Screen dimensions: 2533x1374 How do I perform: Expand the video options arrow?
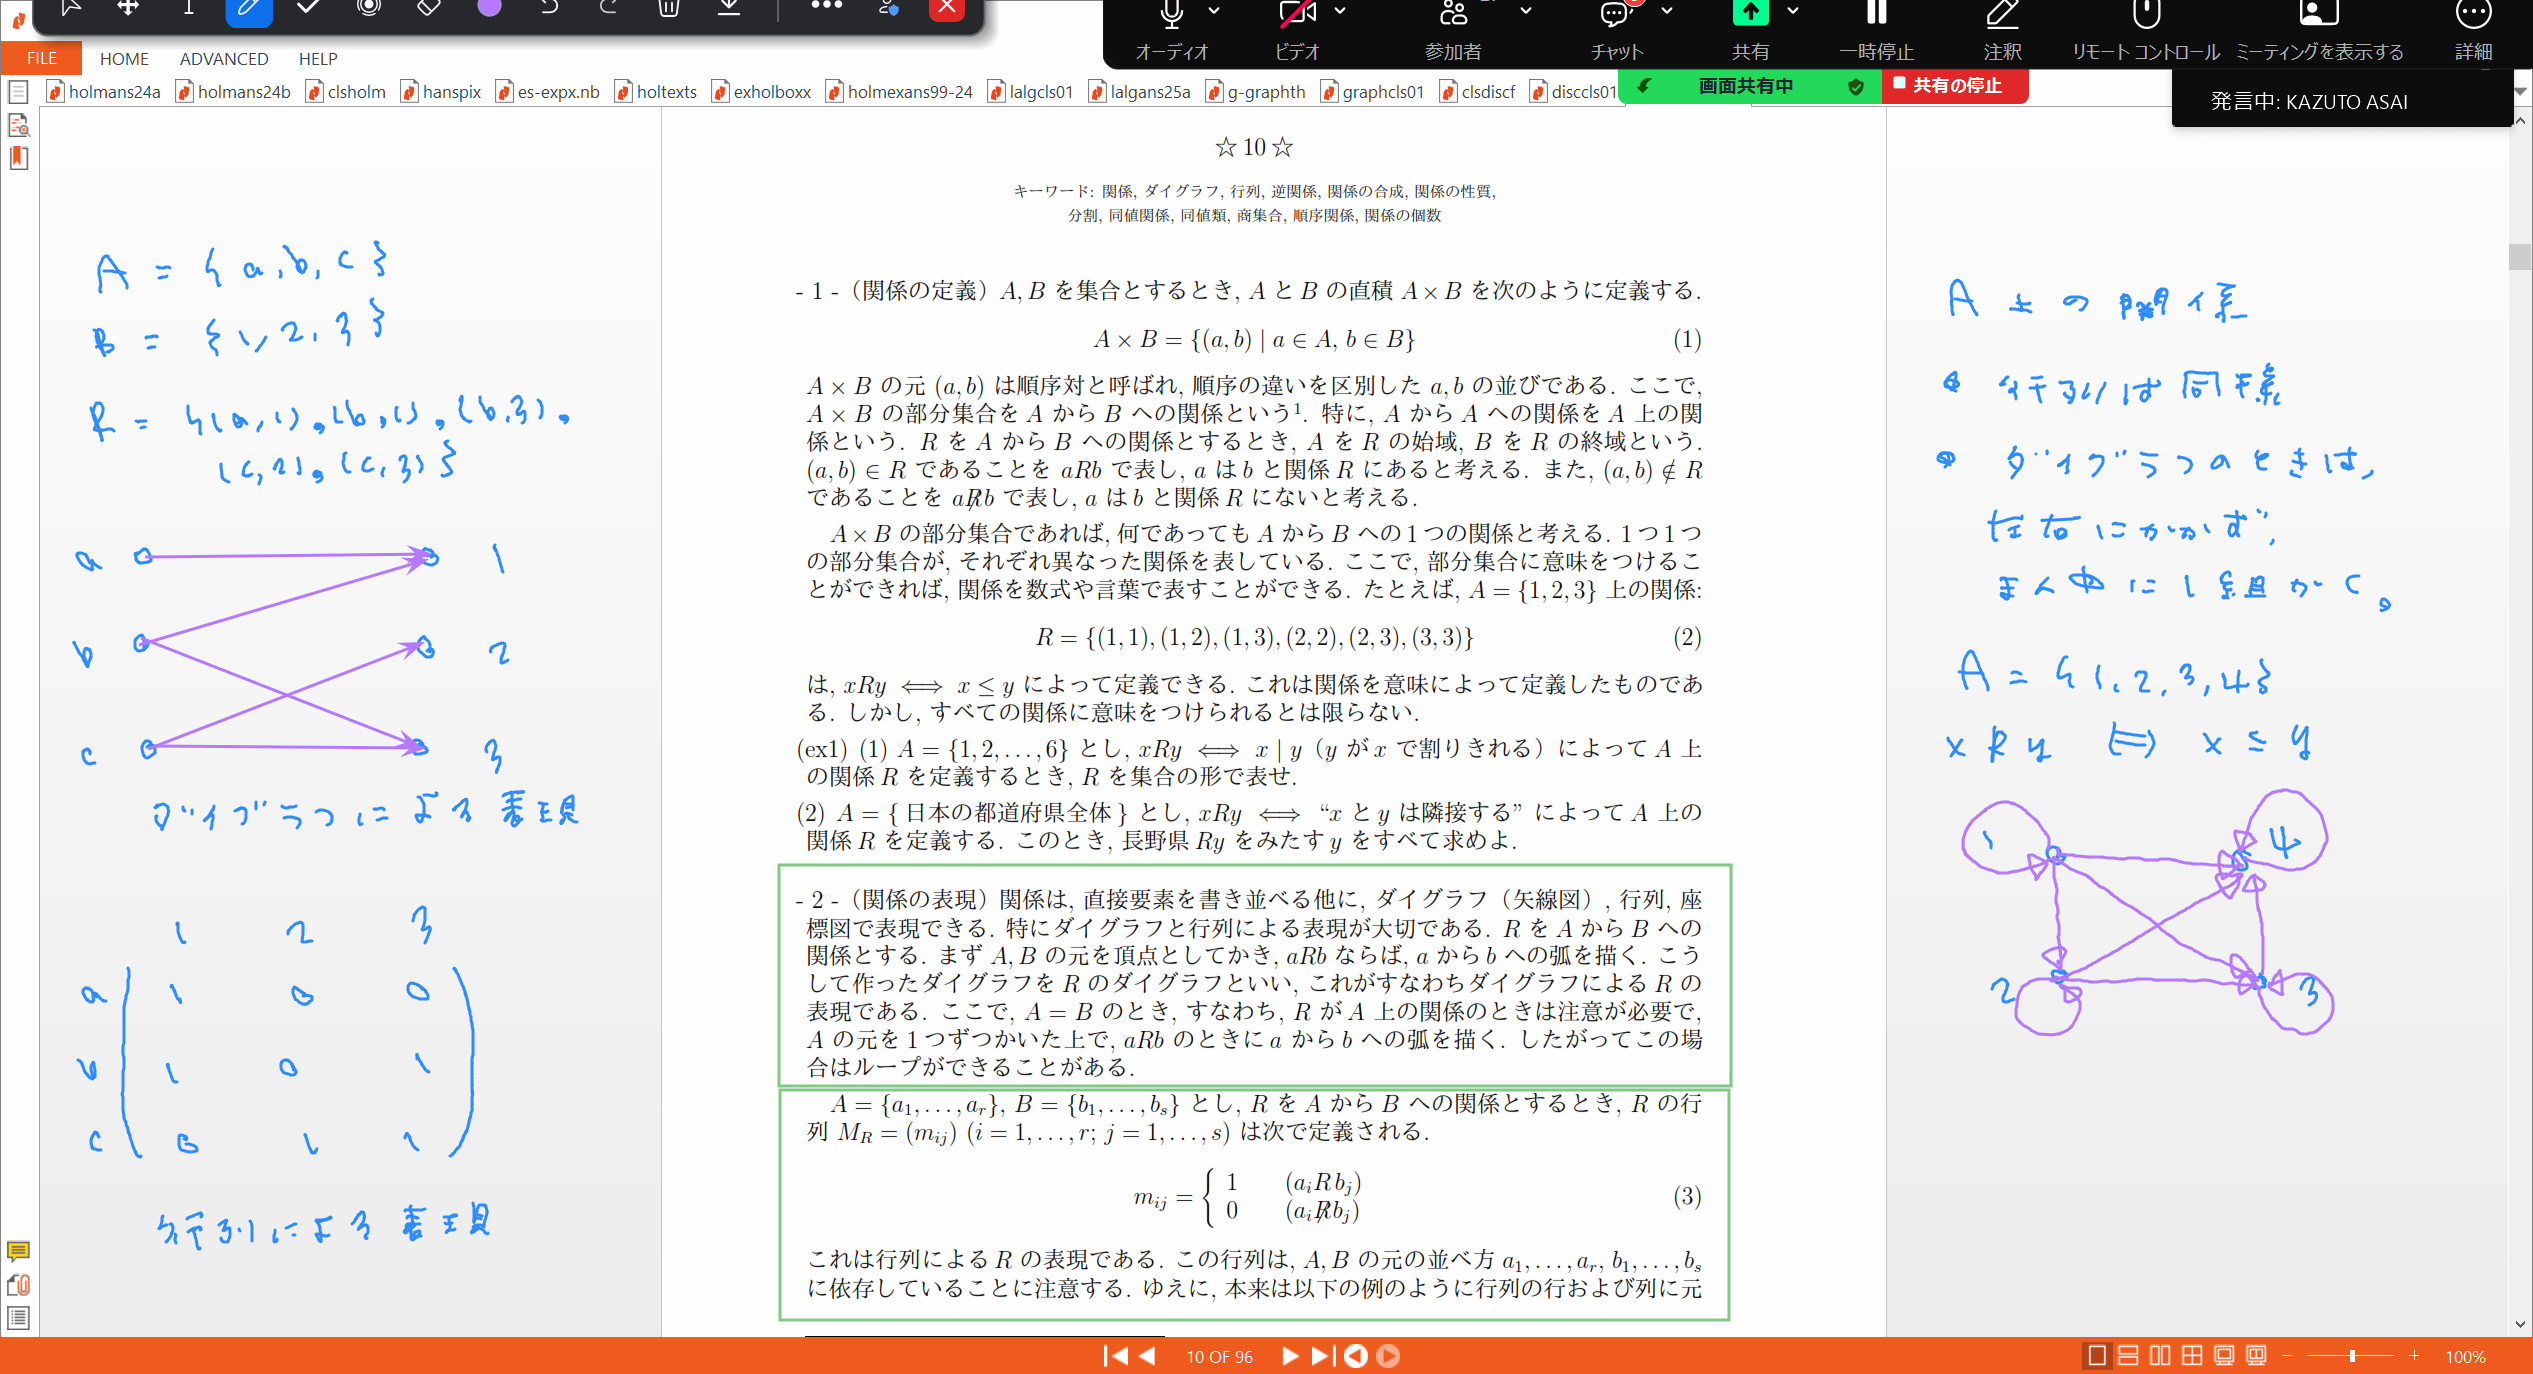click(x=1340, y=11)
